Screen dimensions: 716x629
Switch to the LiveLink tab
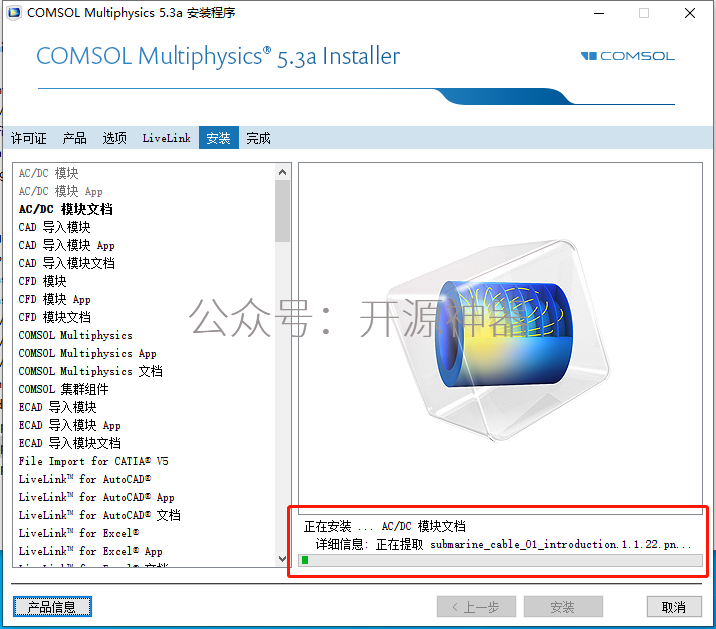(166, 138)
